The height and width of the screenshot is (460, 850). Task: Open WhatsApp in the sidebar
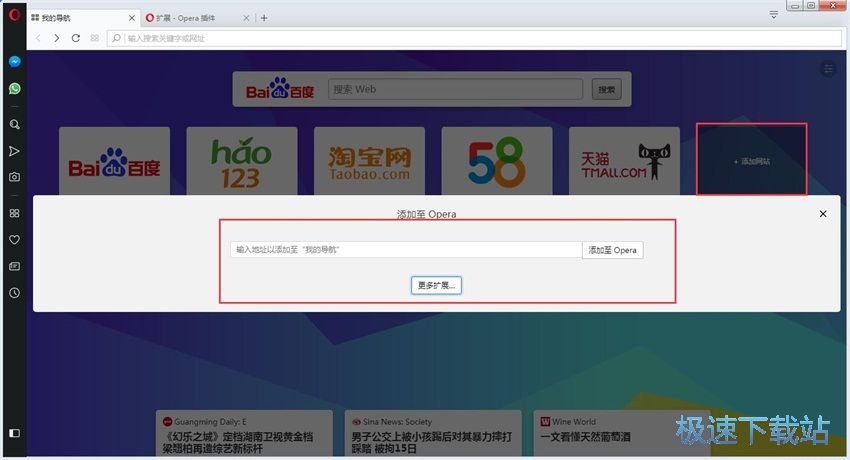(x=15, y=88)
